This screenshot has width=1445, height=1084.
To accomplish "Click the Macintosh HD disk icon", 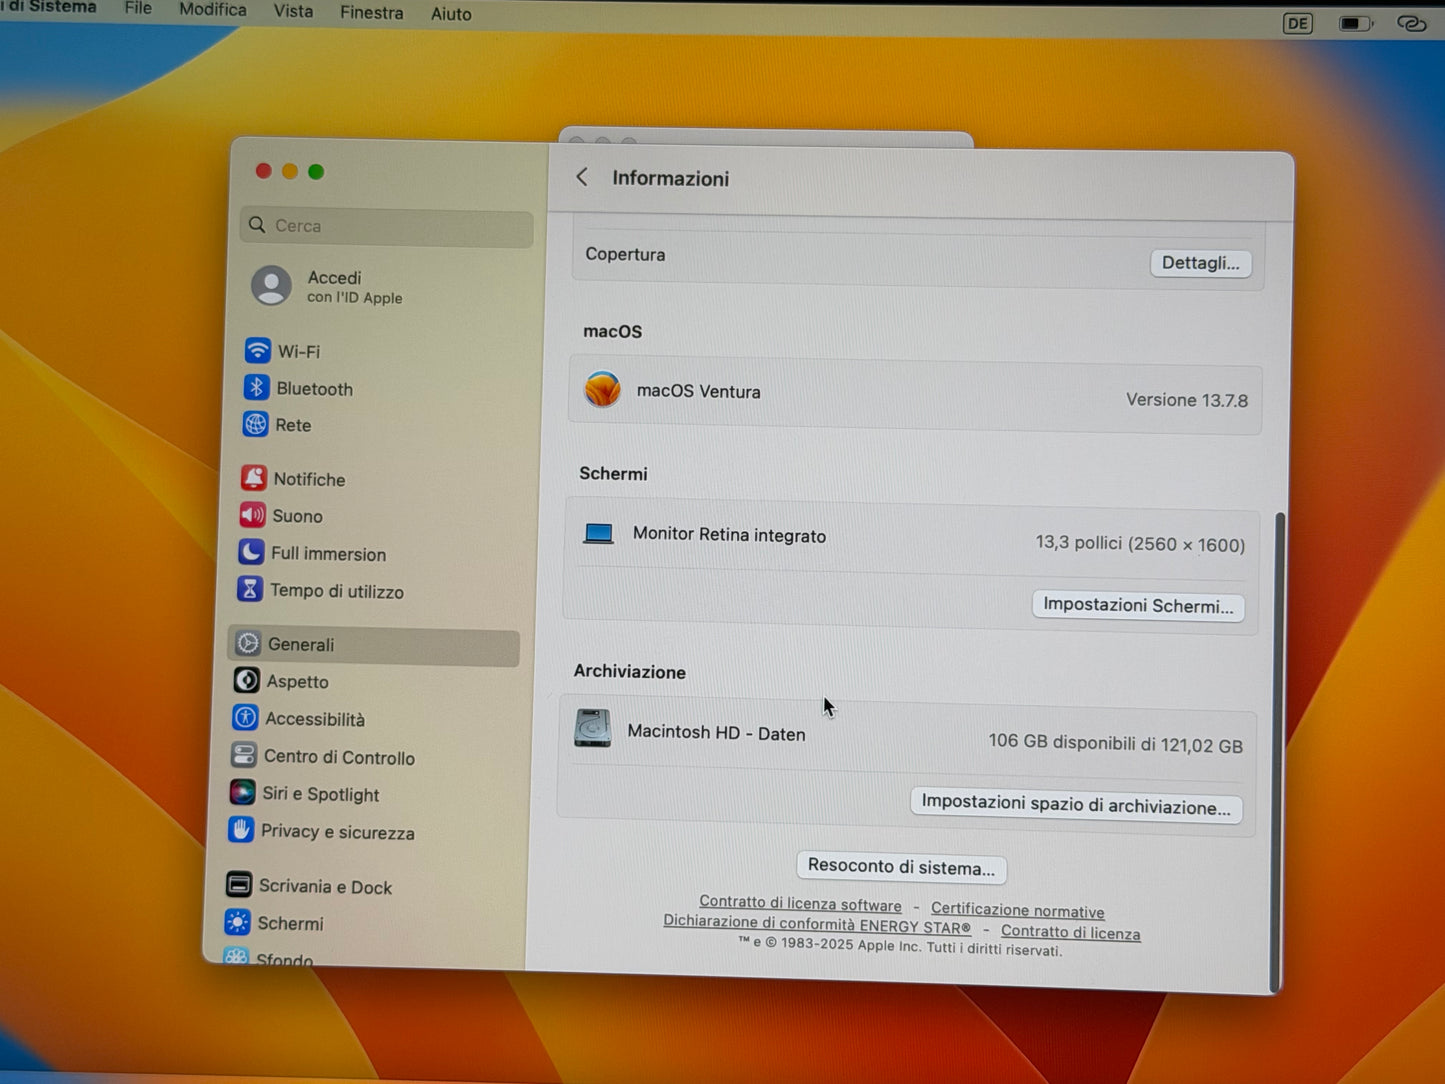I will [592, 727].
